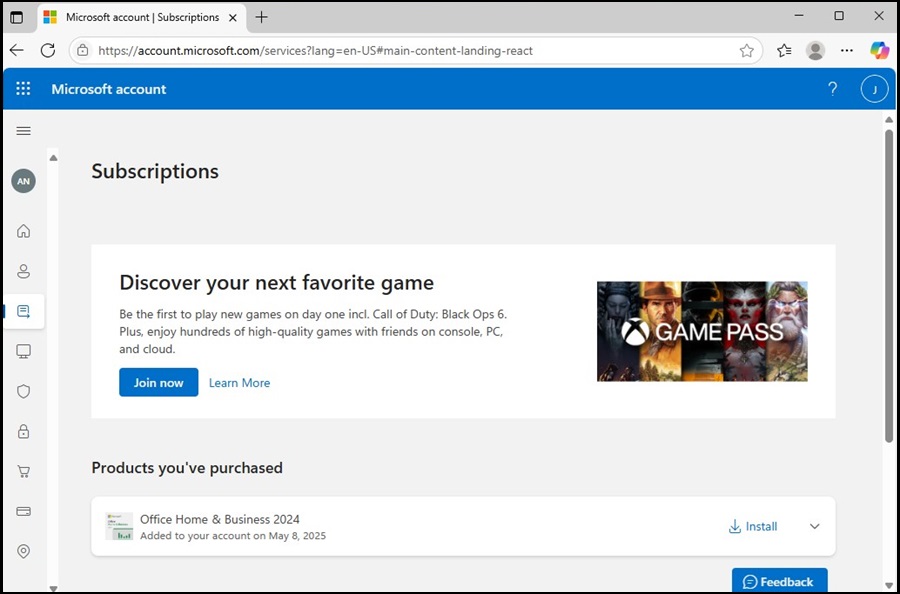Expand Office Home & Business 2024 details chevron
Screen dimensions: 900x594
[x=814, y=526]
